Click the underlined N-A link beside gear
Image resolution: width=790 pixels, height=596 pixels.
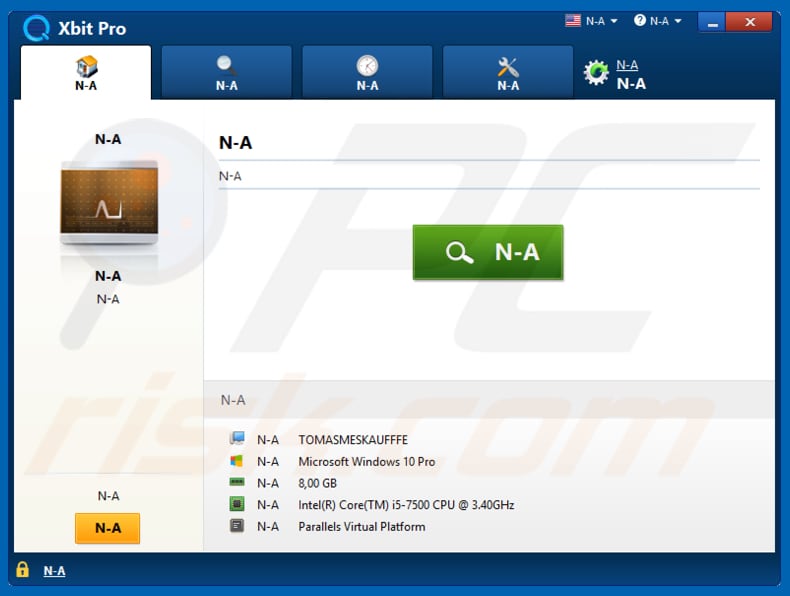[x=627, y=65]
